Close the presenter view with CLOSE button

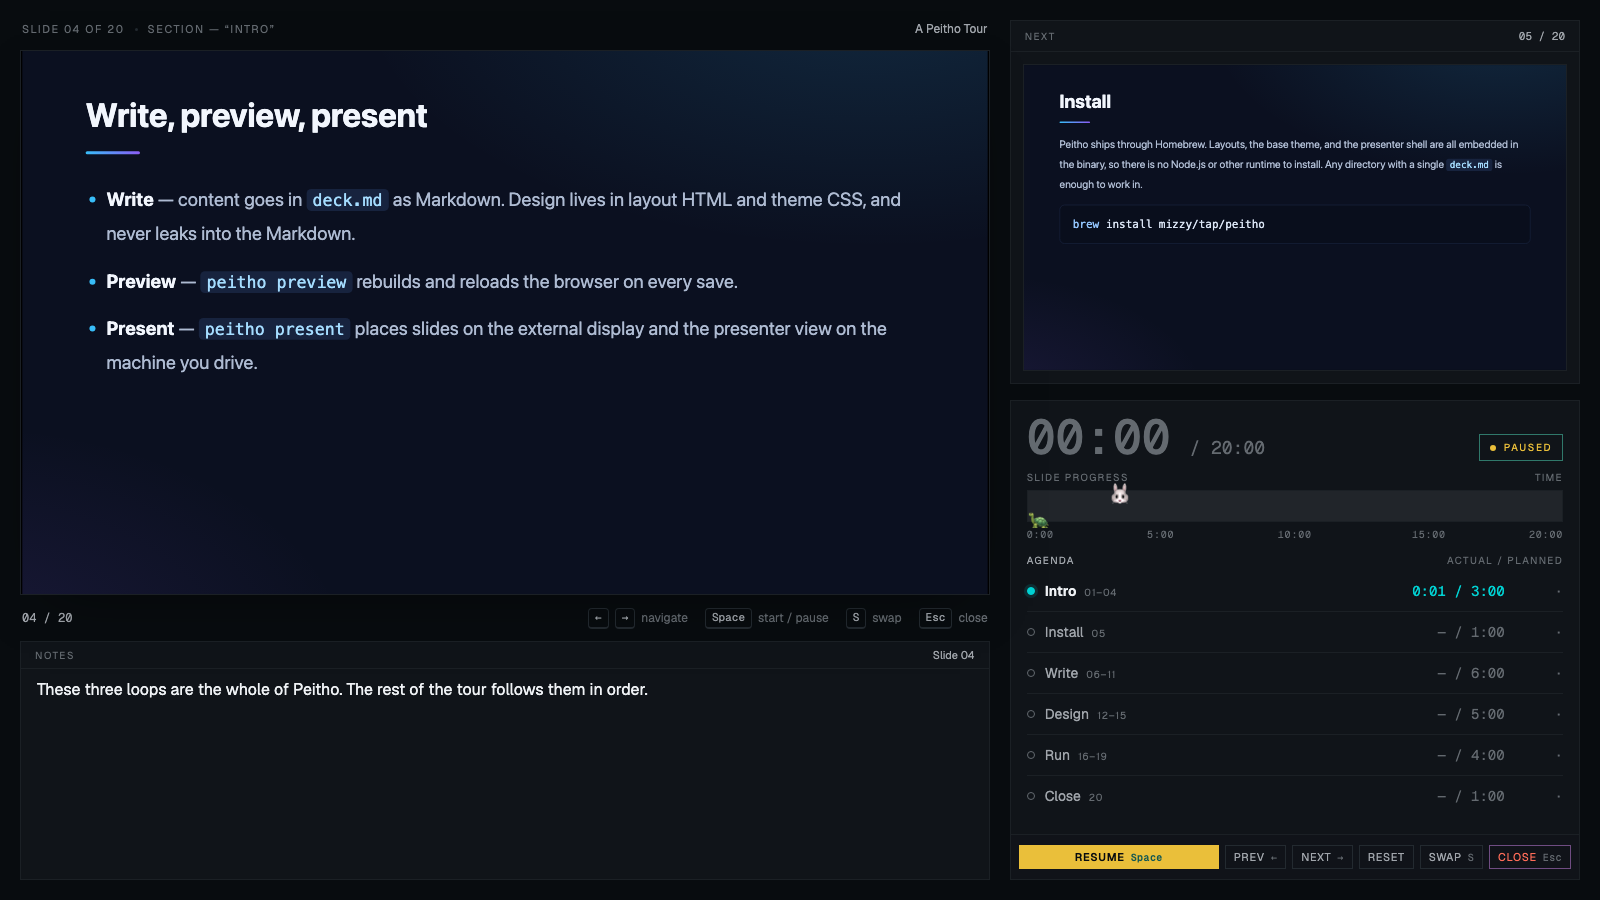click(x=1530, y=857)
